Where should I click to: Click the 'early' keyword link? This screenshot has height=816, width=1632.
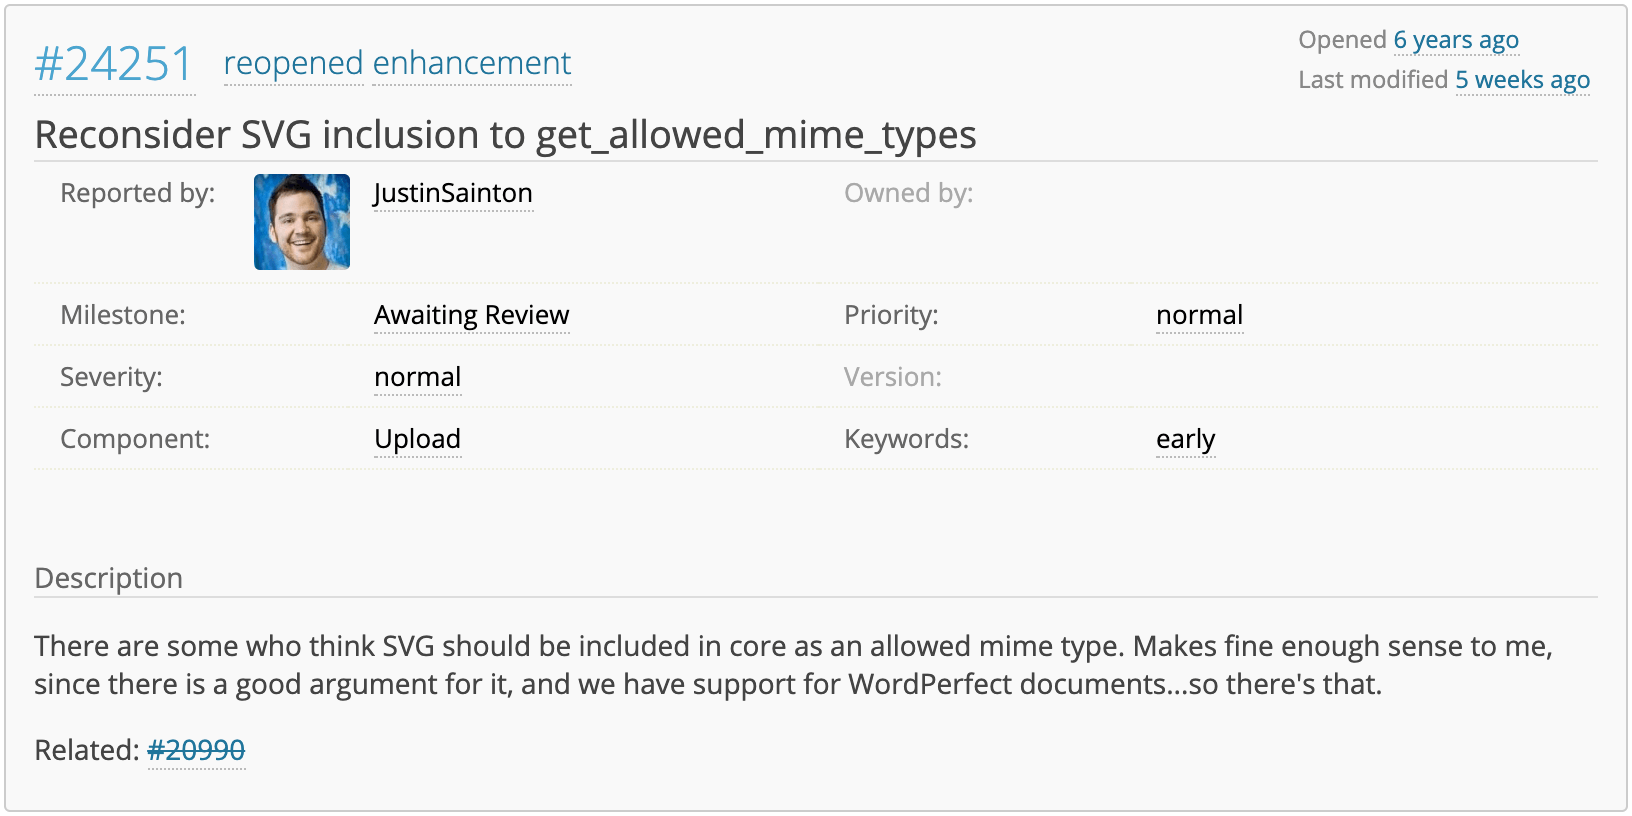[1185, 439]
